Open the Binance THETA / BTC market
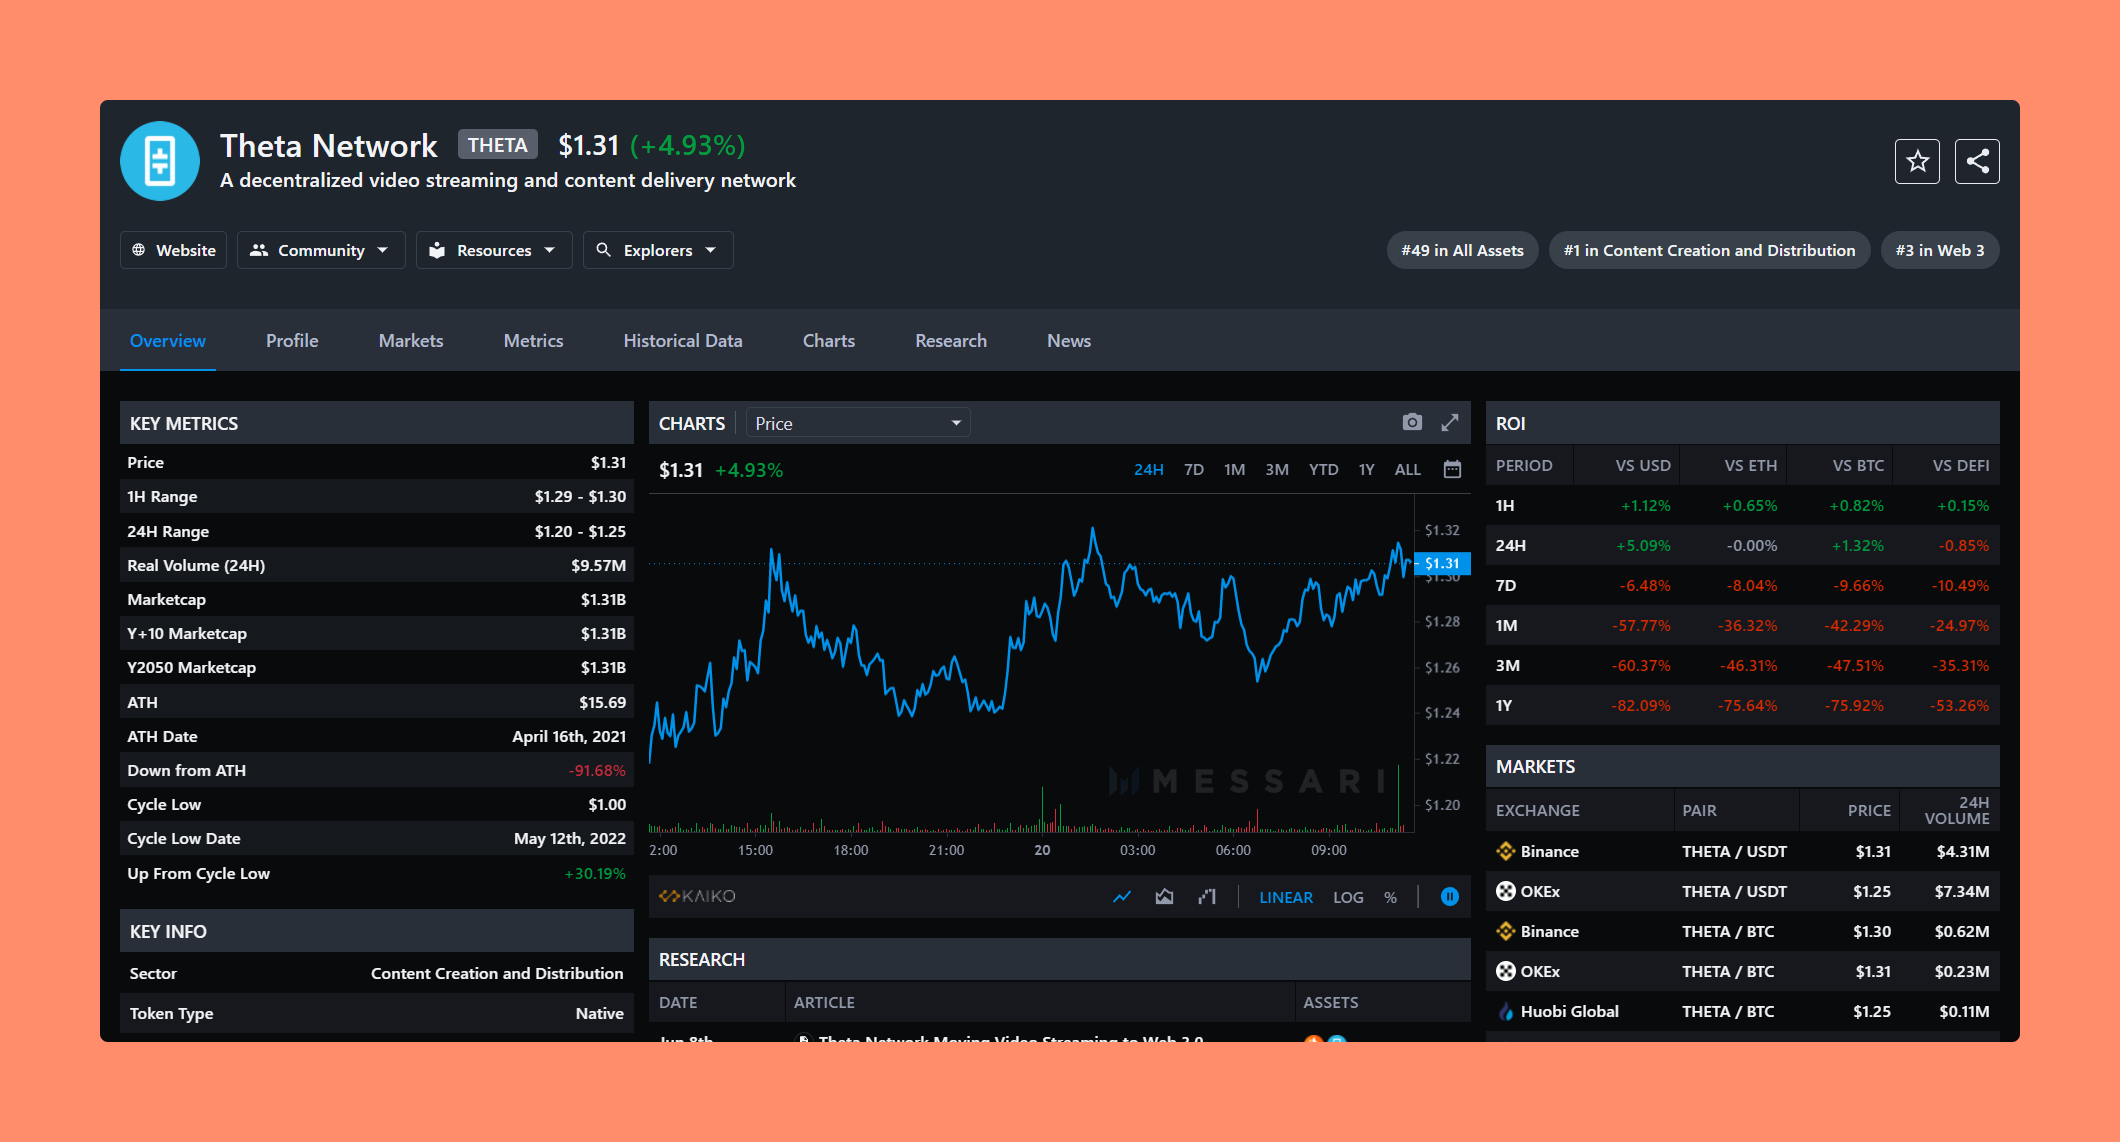The image size is (2120, 1142). point(1742,931)
